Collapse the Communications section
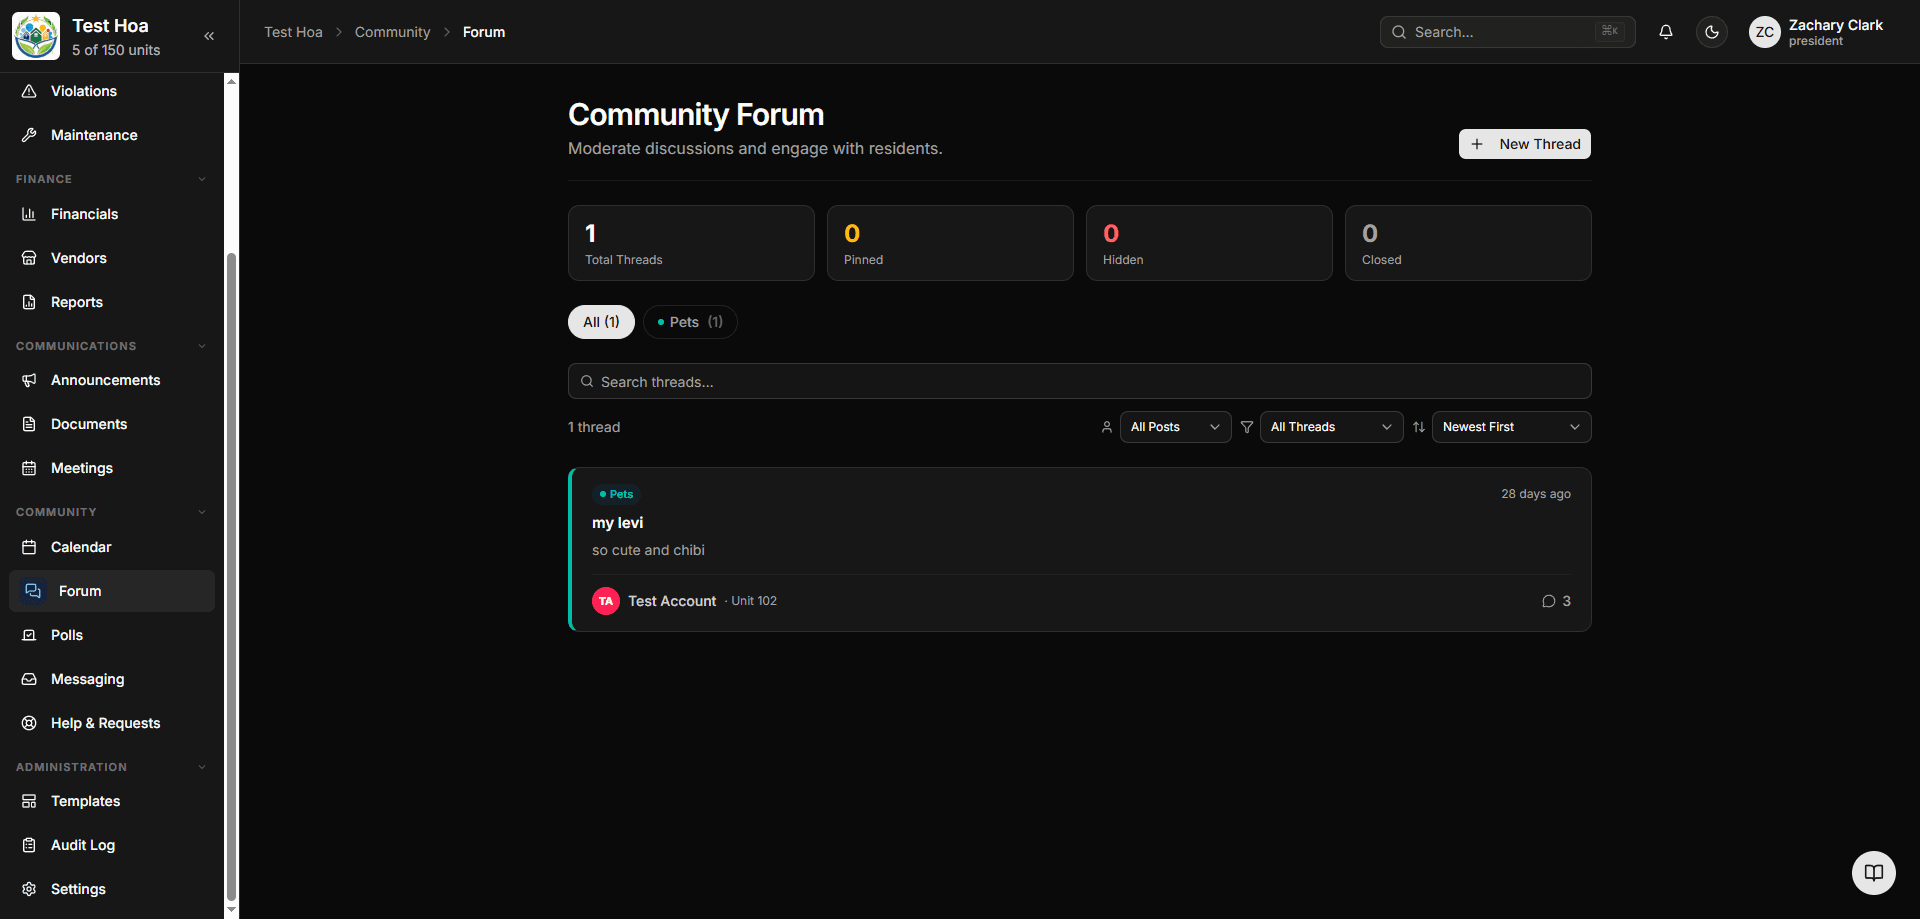The height and width of the screenshot is (919, 1920). [x=202, y=346]
